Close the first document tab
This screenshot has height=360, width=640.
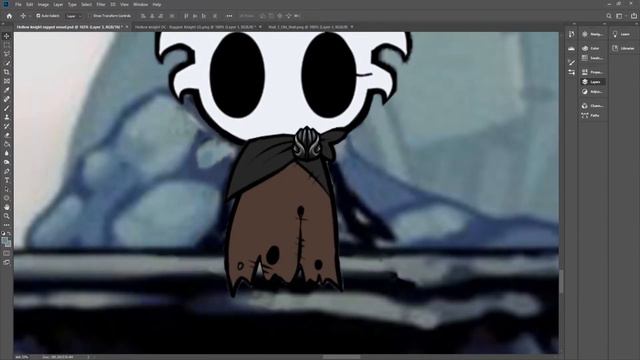(127, 27)
